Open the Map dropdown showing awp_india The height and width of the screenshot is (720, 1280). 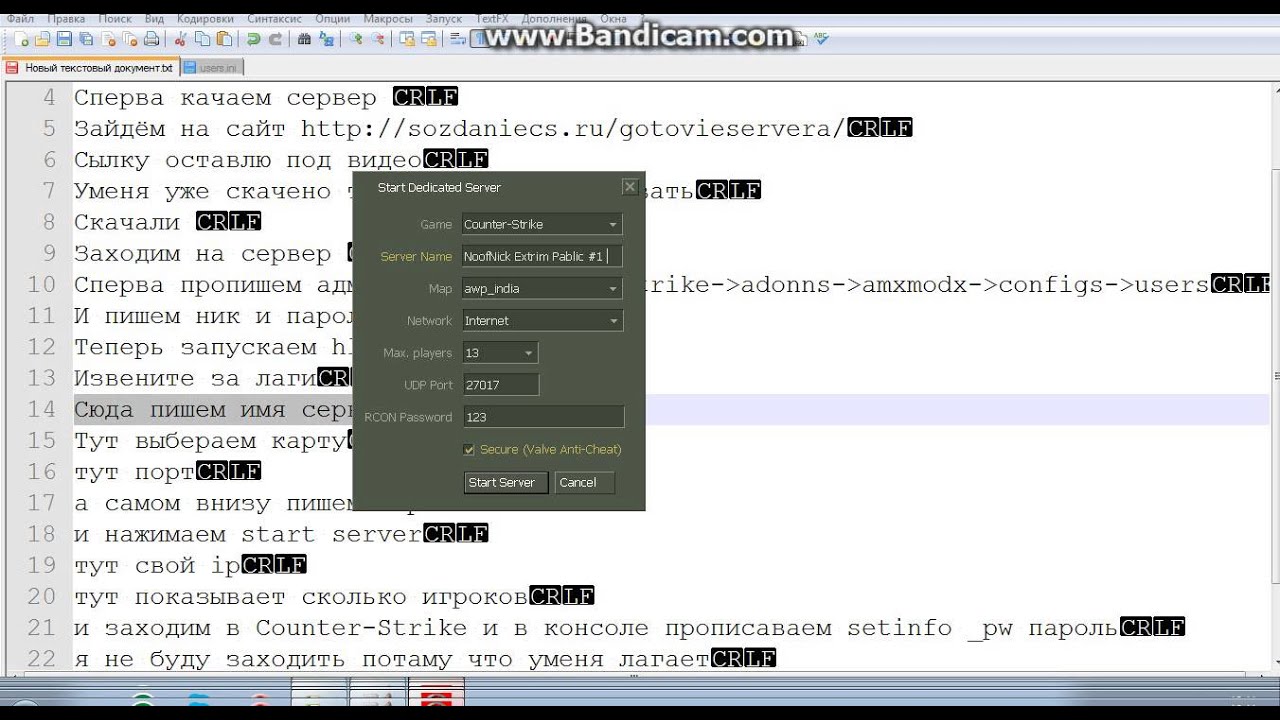pos(542,288)
